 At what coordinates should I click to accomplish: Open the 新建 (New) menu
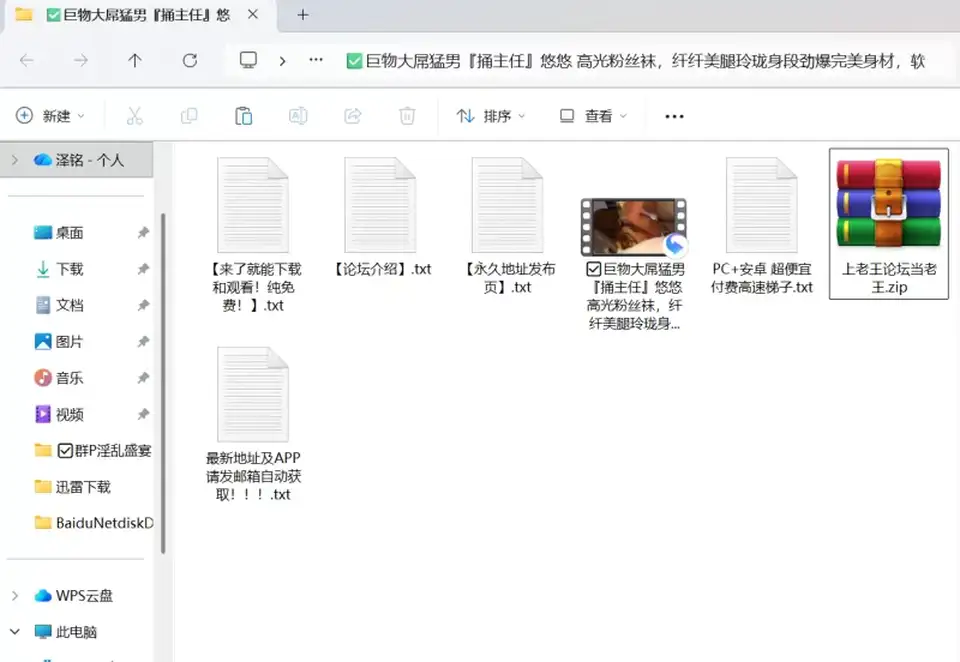click(50, 116)
